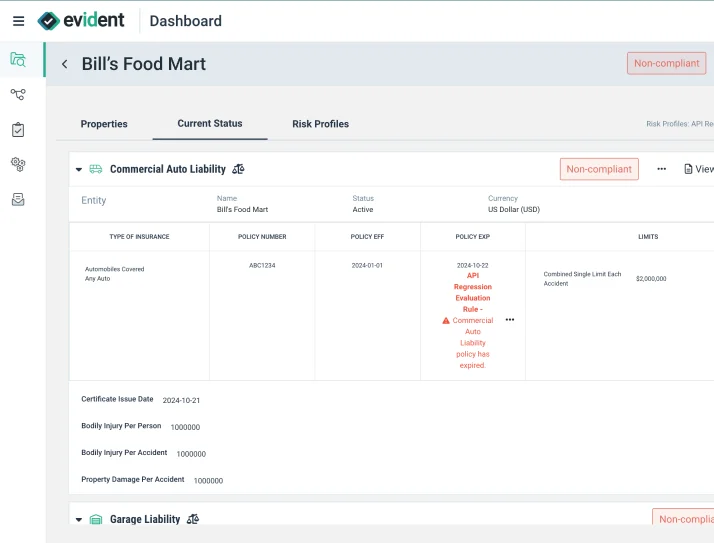Click the Commercial Auto Liability vehicle icon

point(96,169)
